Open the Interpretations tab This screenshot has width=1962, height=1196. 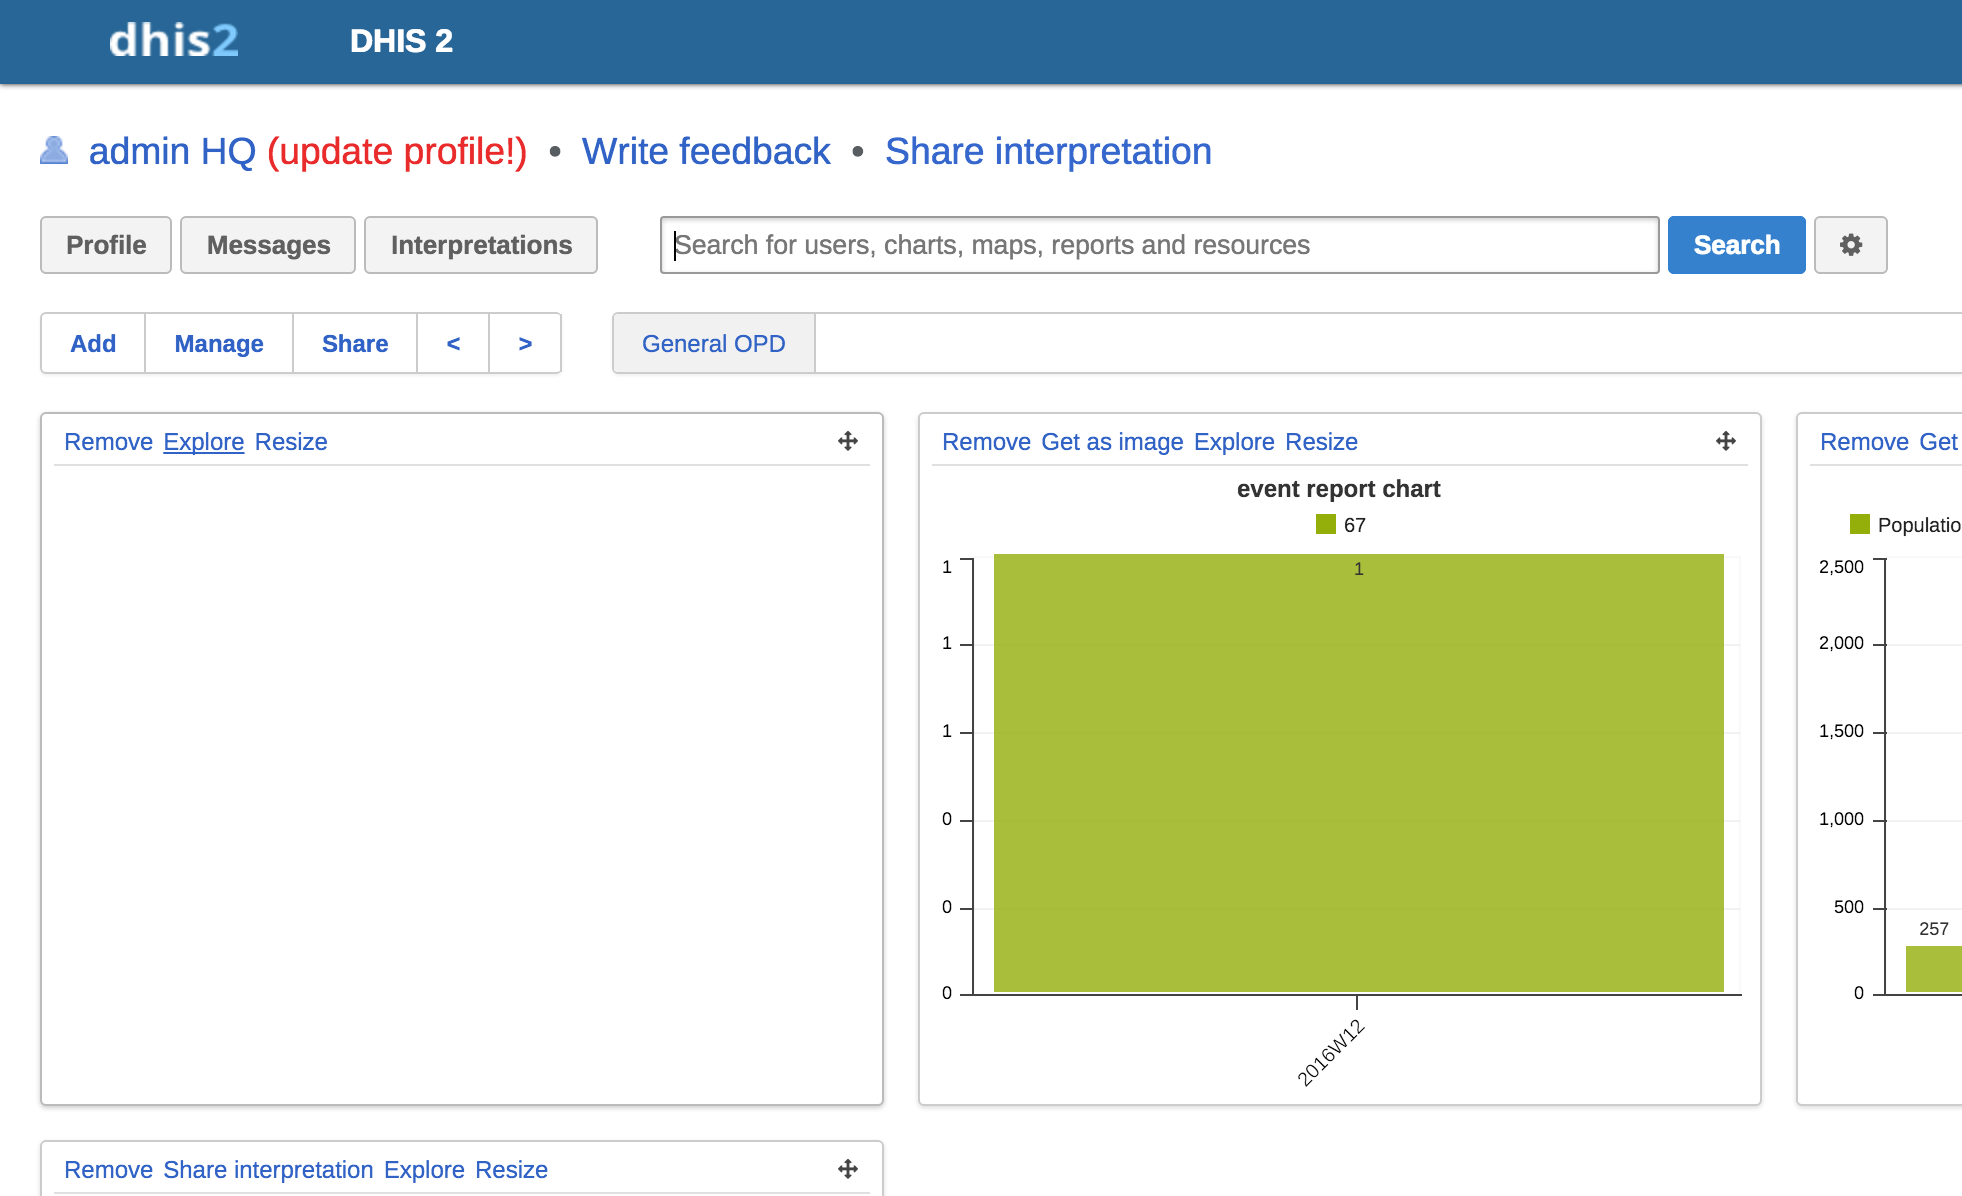point(481,245)
